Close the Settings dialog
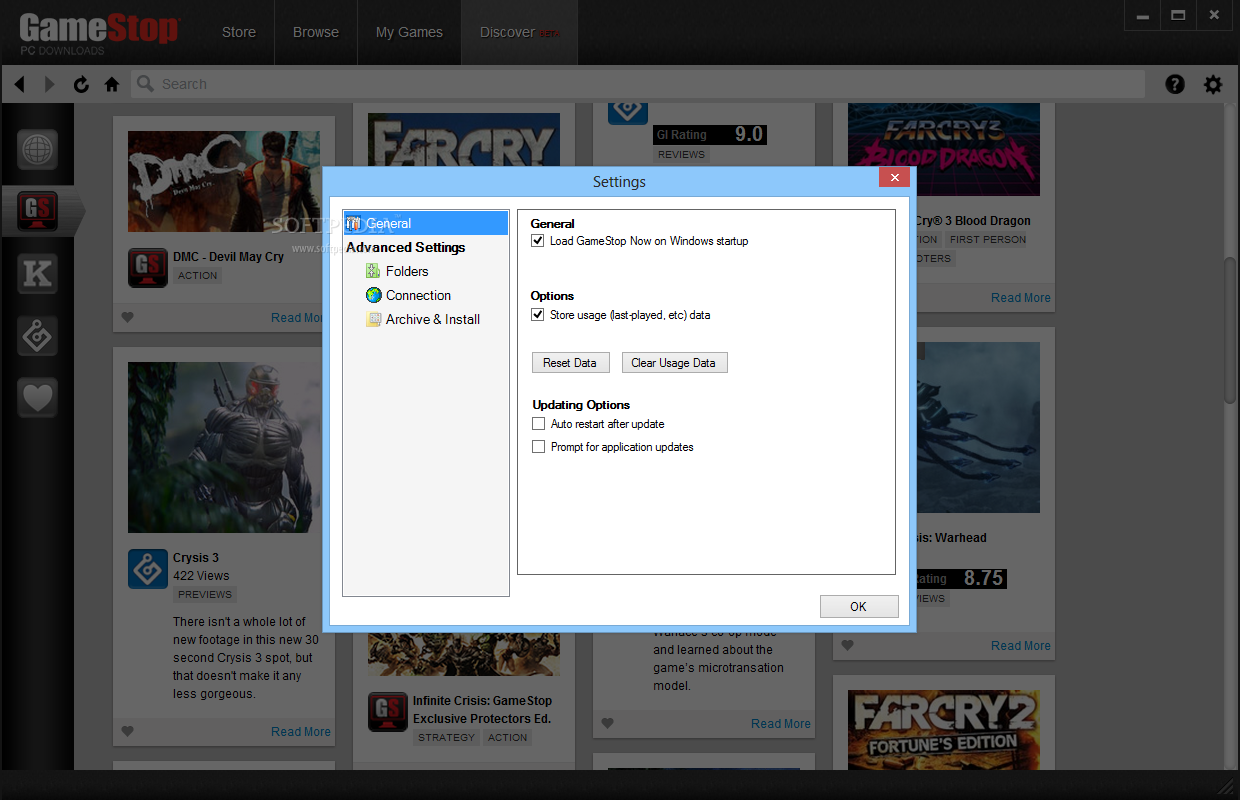Image resolution: width=1240 pixels, height=800 pixels. 894,178
